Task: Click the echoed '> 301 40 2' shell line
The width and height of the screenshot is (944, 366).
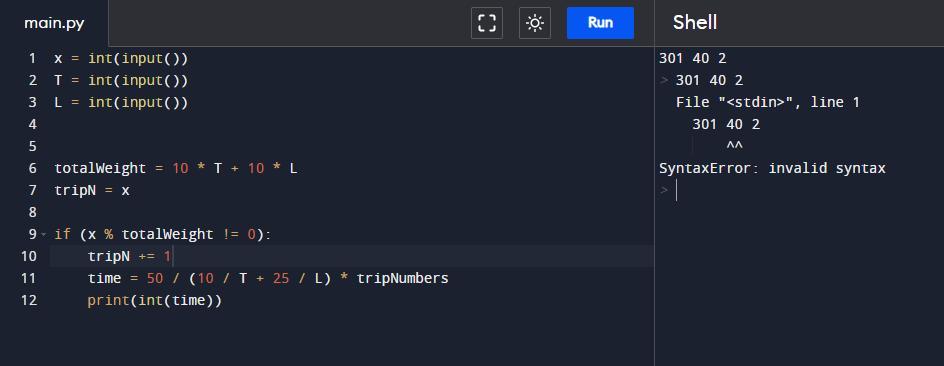Action: point(701,80)
